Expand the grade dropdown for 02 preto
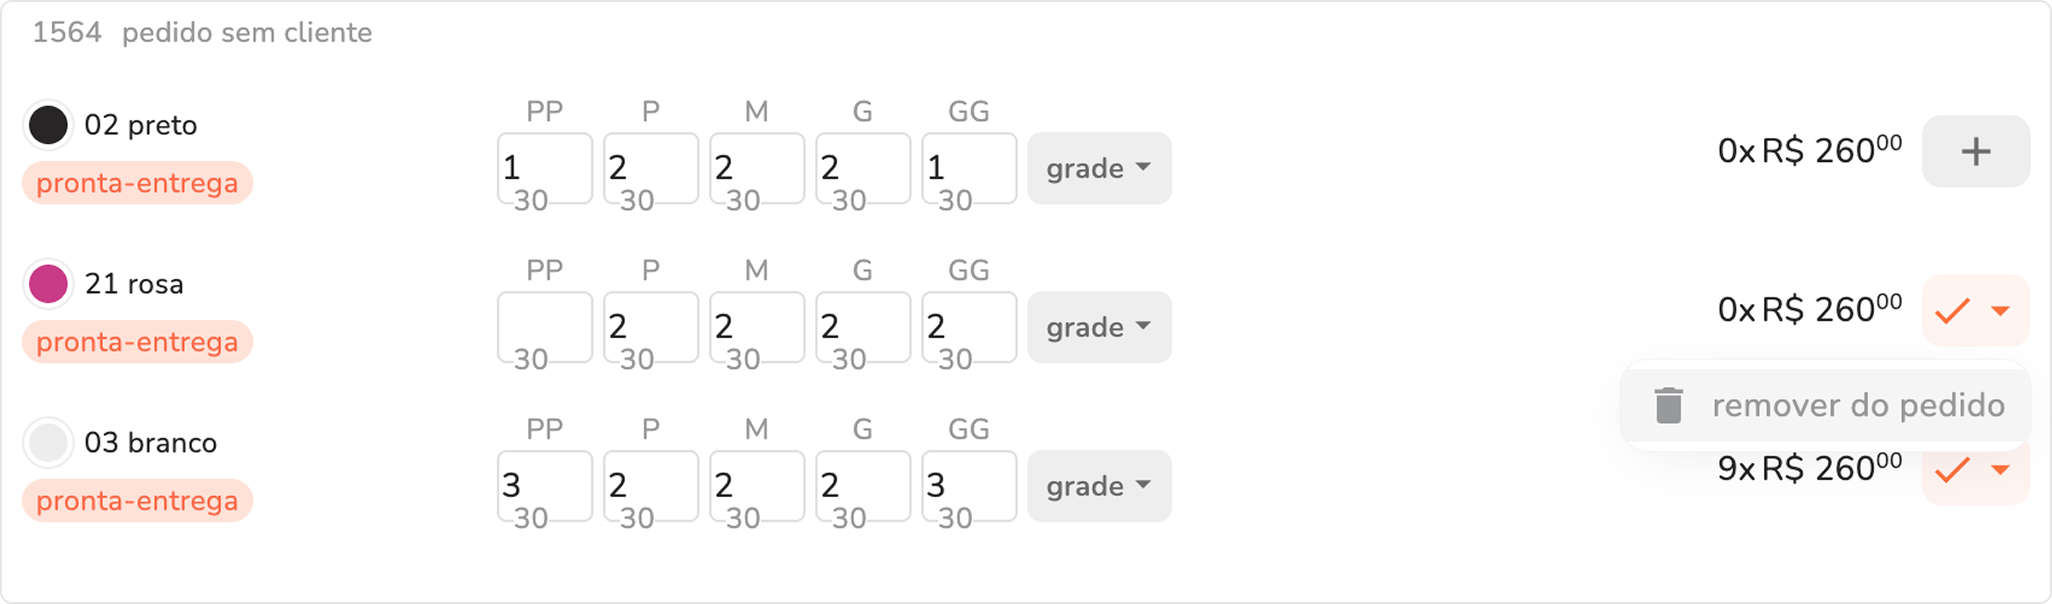The width and height of the screenshot is (2052, 604). click(1099, 168)
